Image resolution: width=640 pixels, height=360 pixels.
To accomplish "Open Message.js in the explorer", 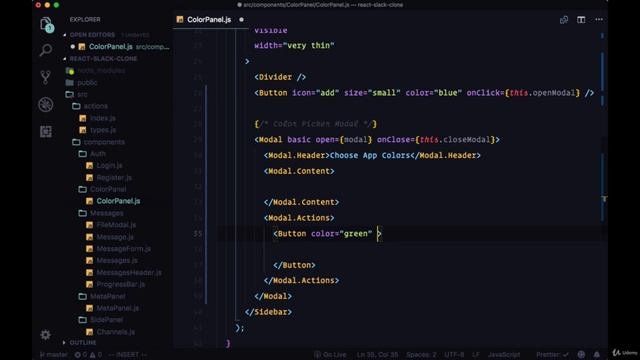I will coord(115,237).
